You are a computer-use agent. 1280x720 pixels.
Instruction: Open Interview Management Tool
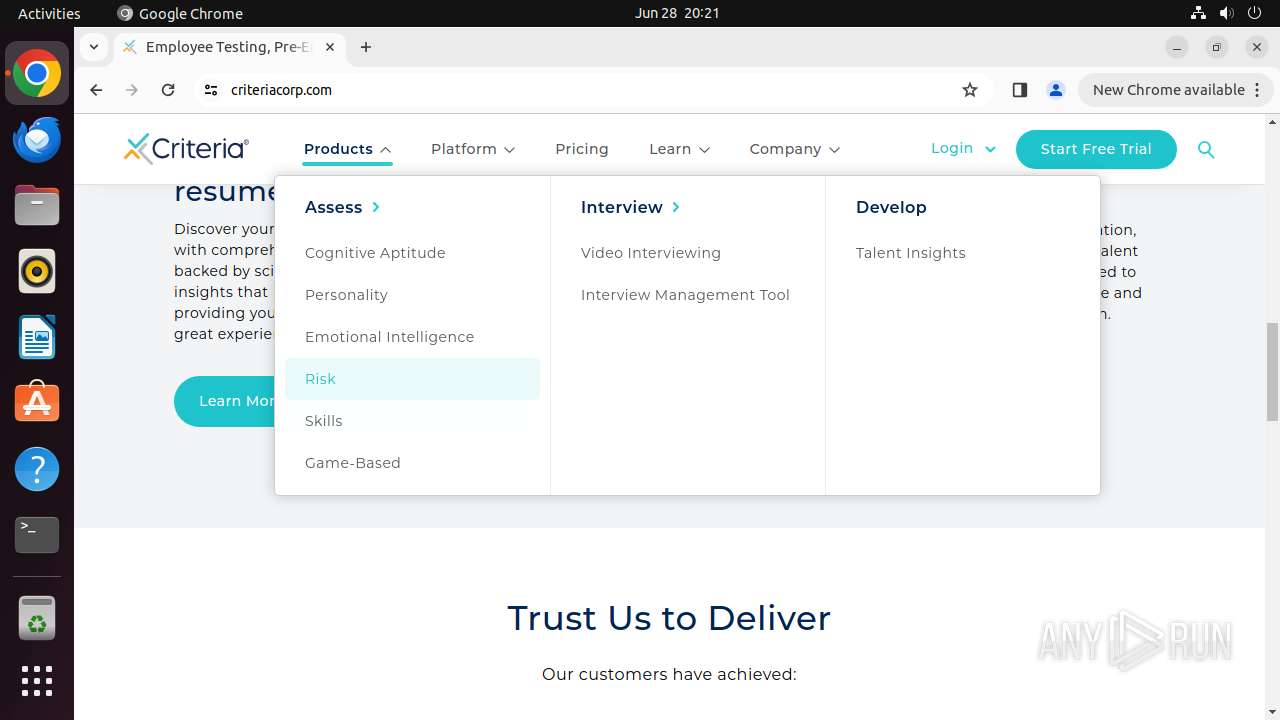(x=685, y=295)
